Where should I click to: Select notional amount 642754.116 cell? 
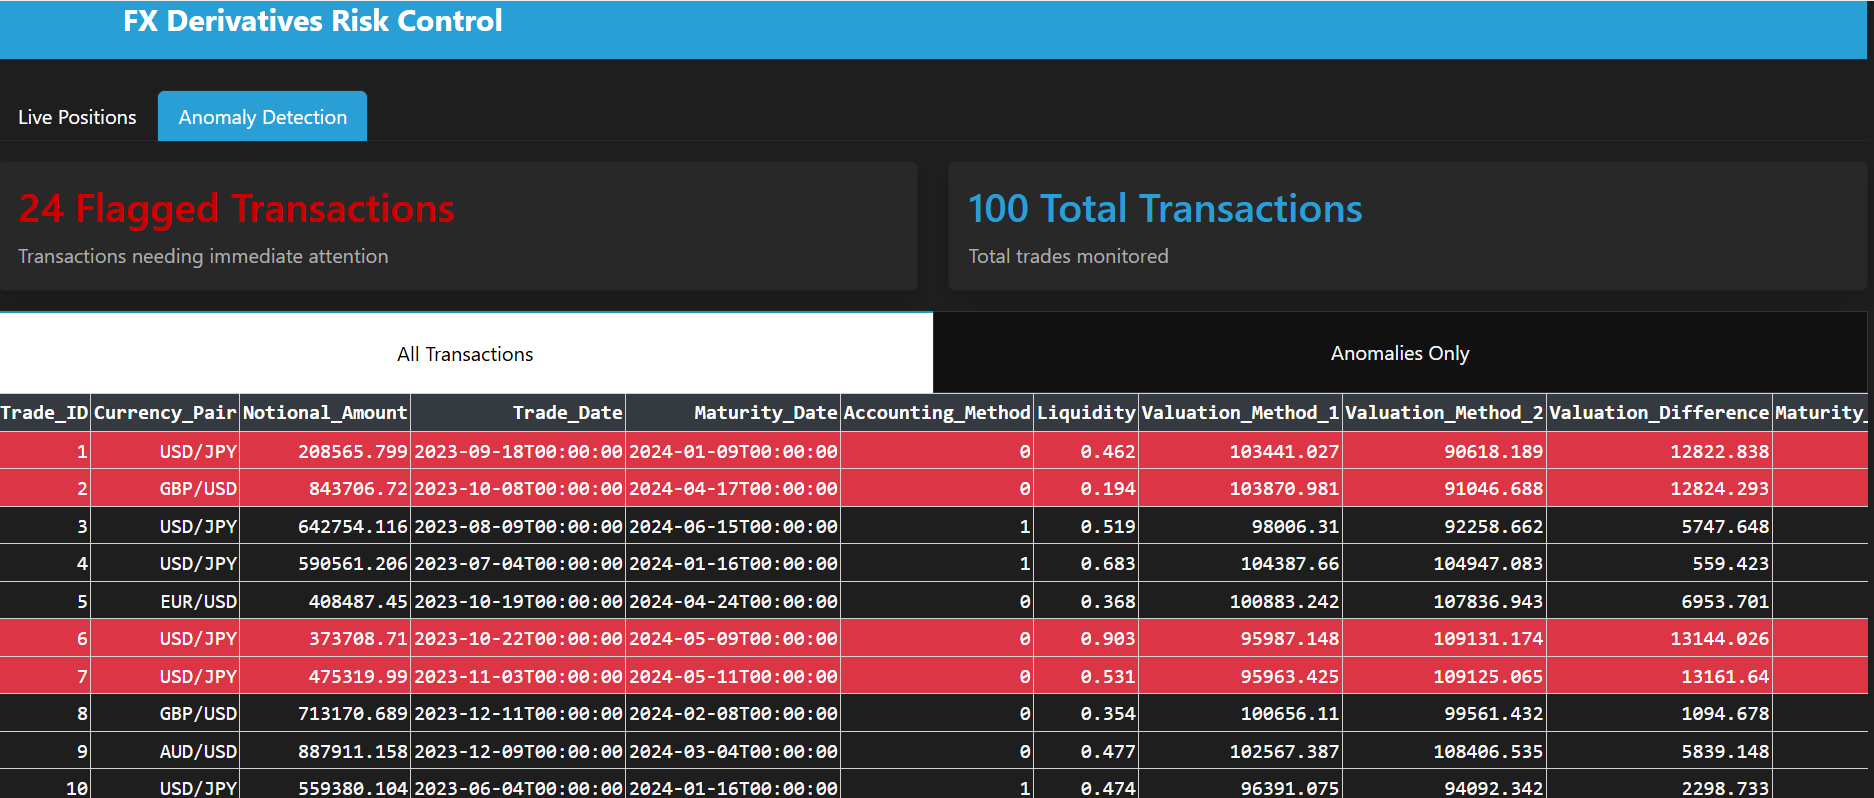pyautogui.click(x=325, y=526)
